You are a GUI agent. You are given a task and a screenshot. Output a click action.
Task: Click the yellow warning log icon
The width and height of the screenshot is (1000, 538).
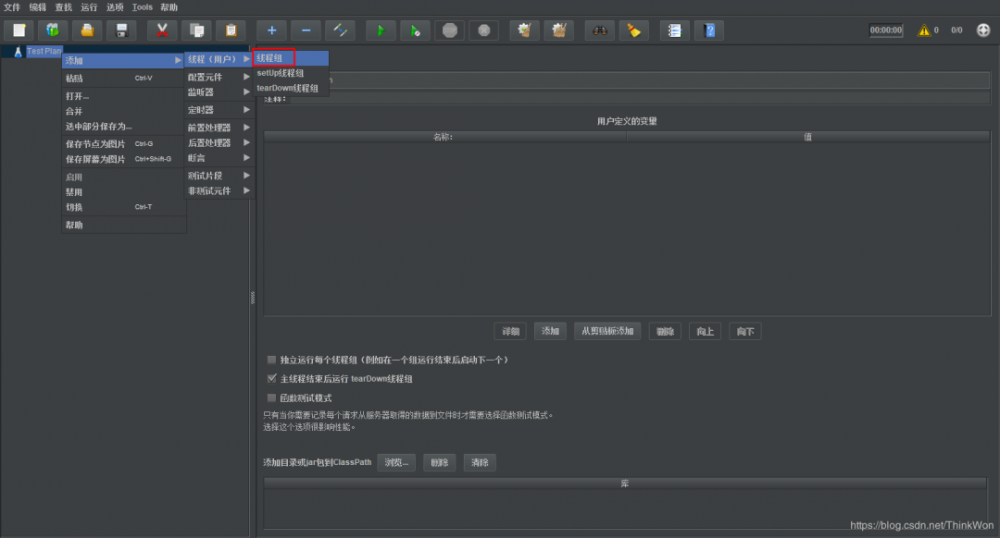923,30
